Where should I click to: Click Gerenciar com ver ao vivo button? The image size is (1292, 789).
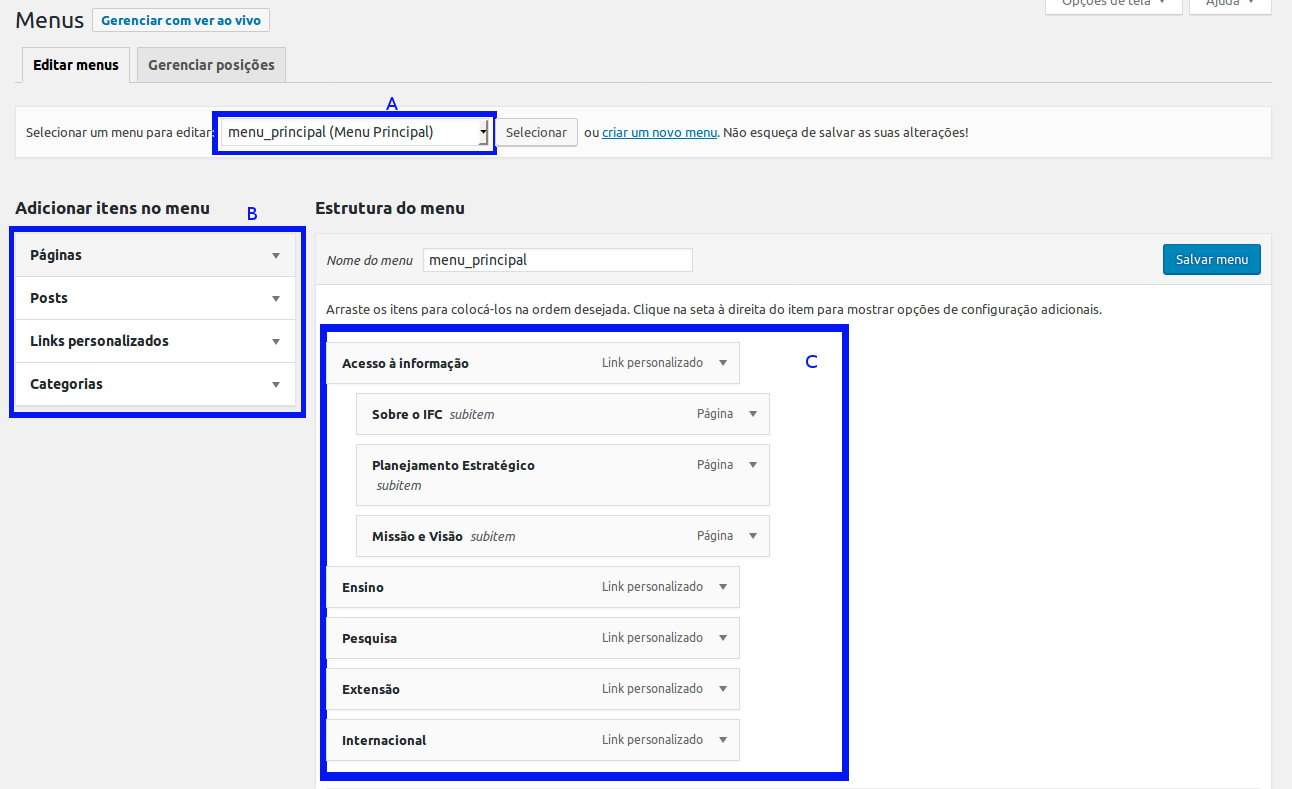[x=181, y=20]
